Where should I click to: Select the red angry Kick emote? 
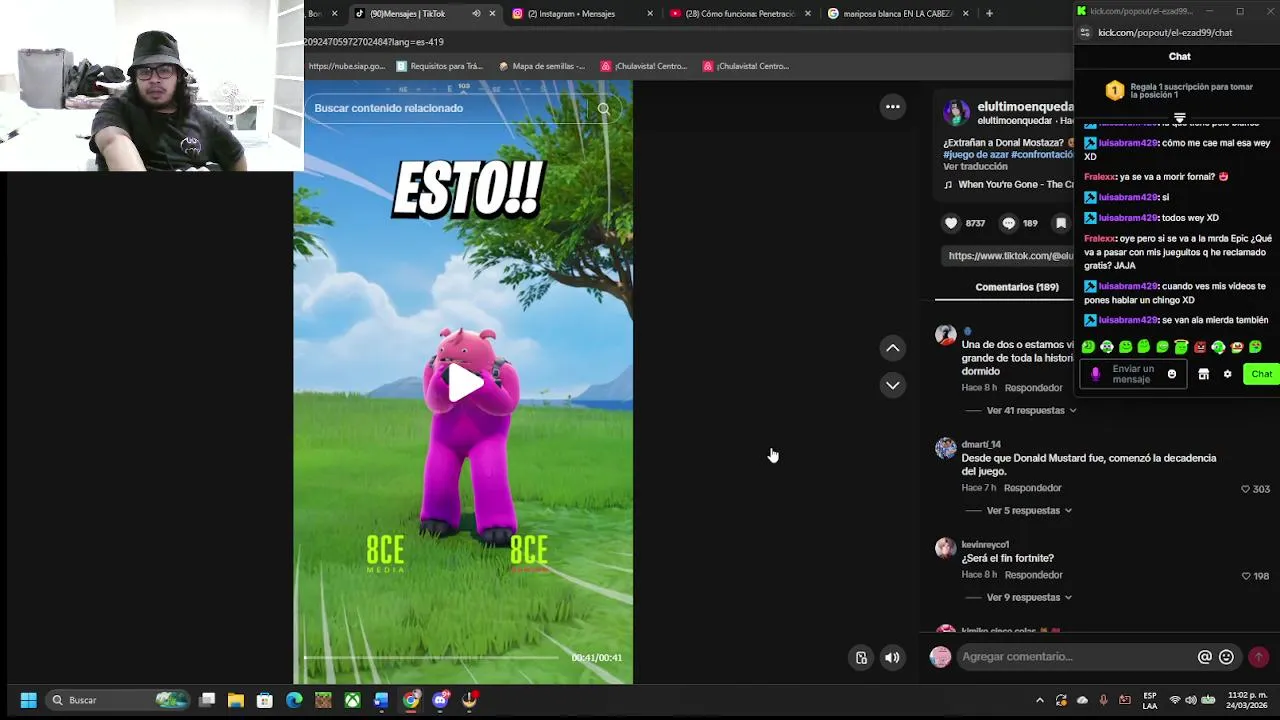coord(1200,347)
